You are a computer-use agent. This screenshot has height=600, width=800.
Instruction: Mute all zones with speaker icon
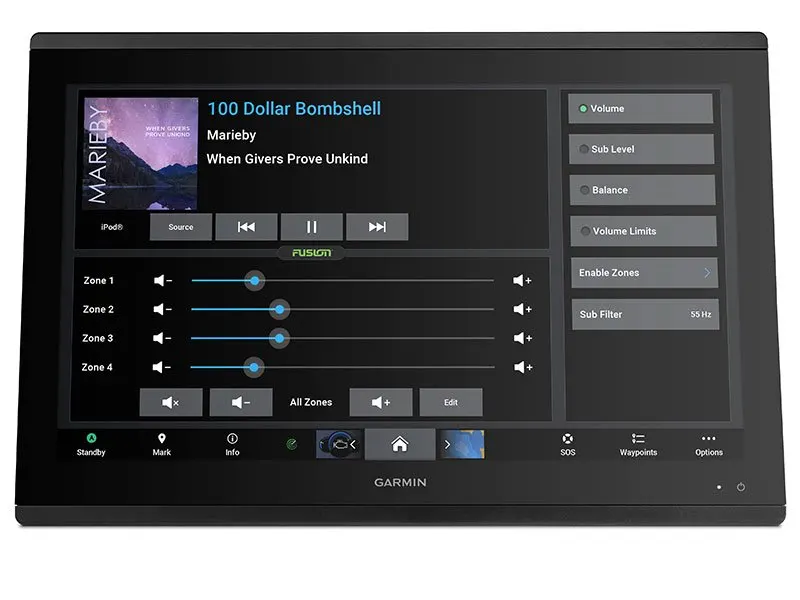click(171, 402)
